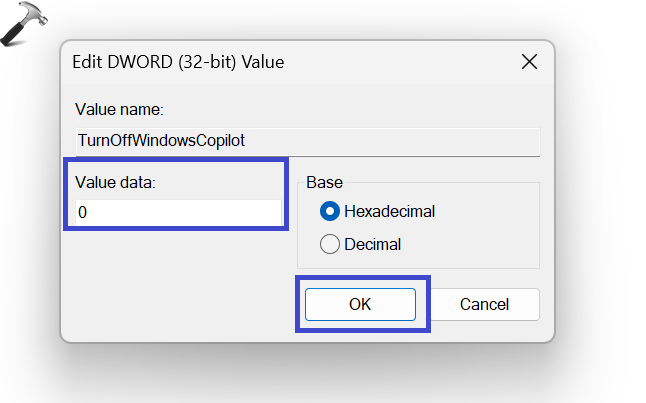Click the filled Hexadecimal radio circle
646x403 pixels.
pos(328,211)
